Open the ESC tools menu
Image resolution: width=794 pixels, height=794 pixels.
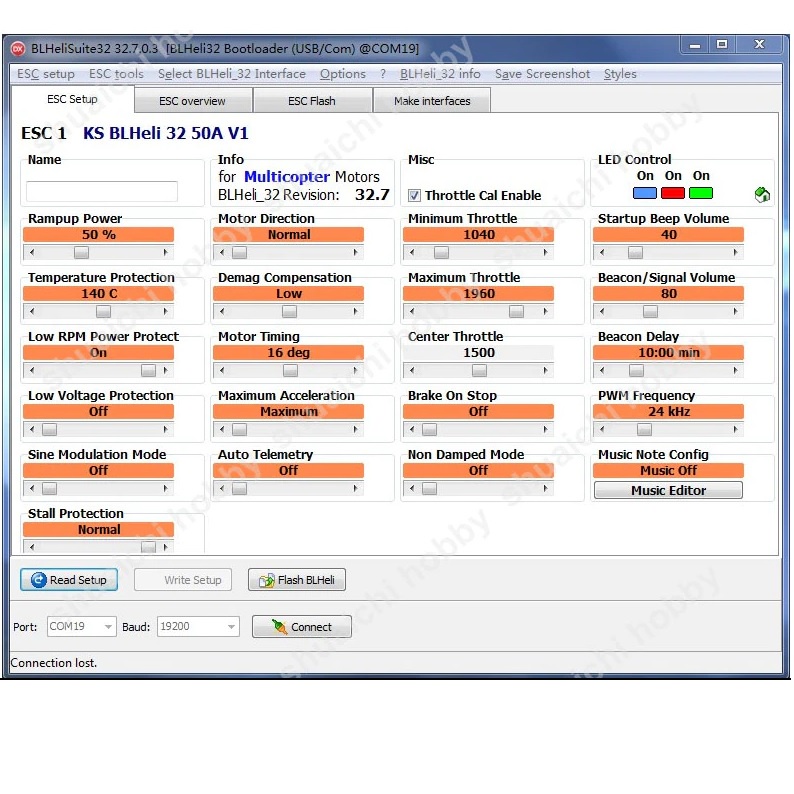click(x=116, y=74)
